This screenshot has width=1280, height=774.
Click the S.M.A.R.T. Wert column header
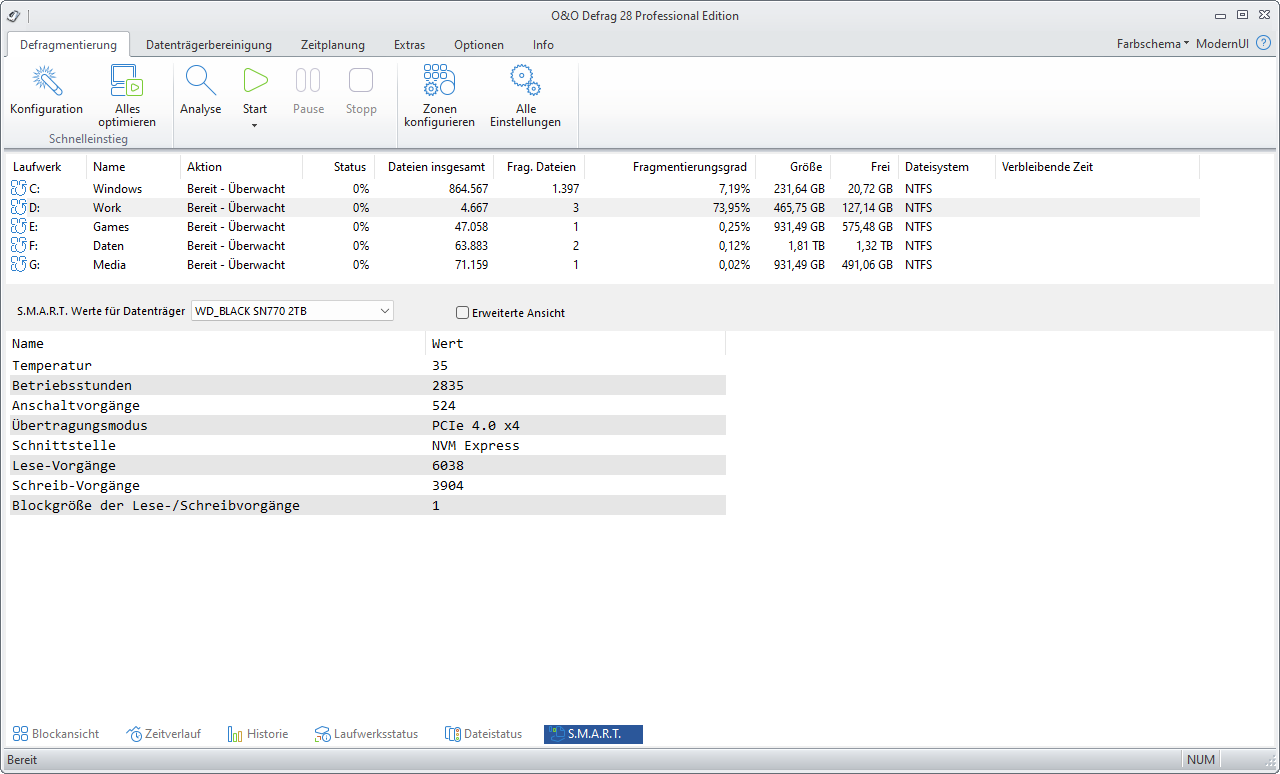[575, 344]
